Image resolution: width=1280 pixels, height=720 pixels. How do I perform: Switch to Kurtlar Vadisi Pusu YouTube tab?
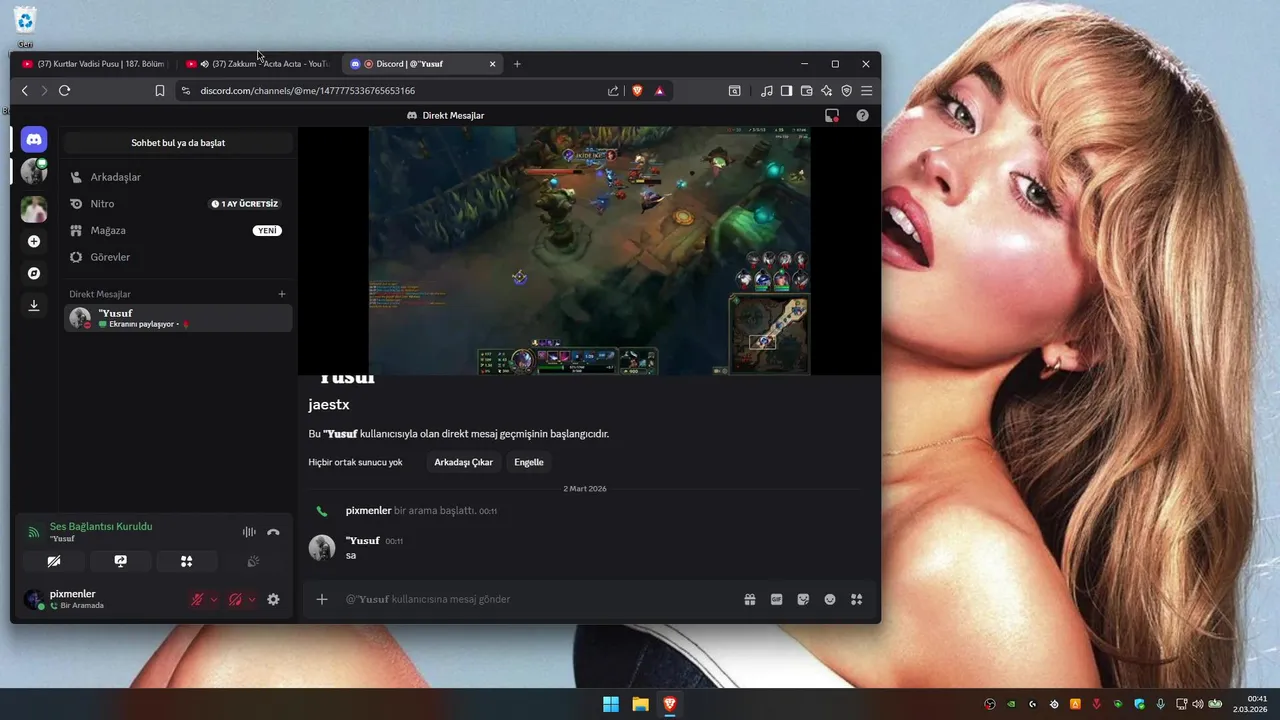pyautogui.click(x=94, y=64)
